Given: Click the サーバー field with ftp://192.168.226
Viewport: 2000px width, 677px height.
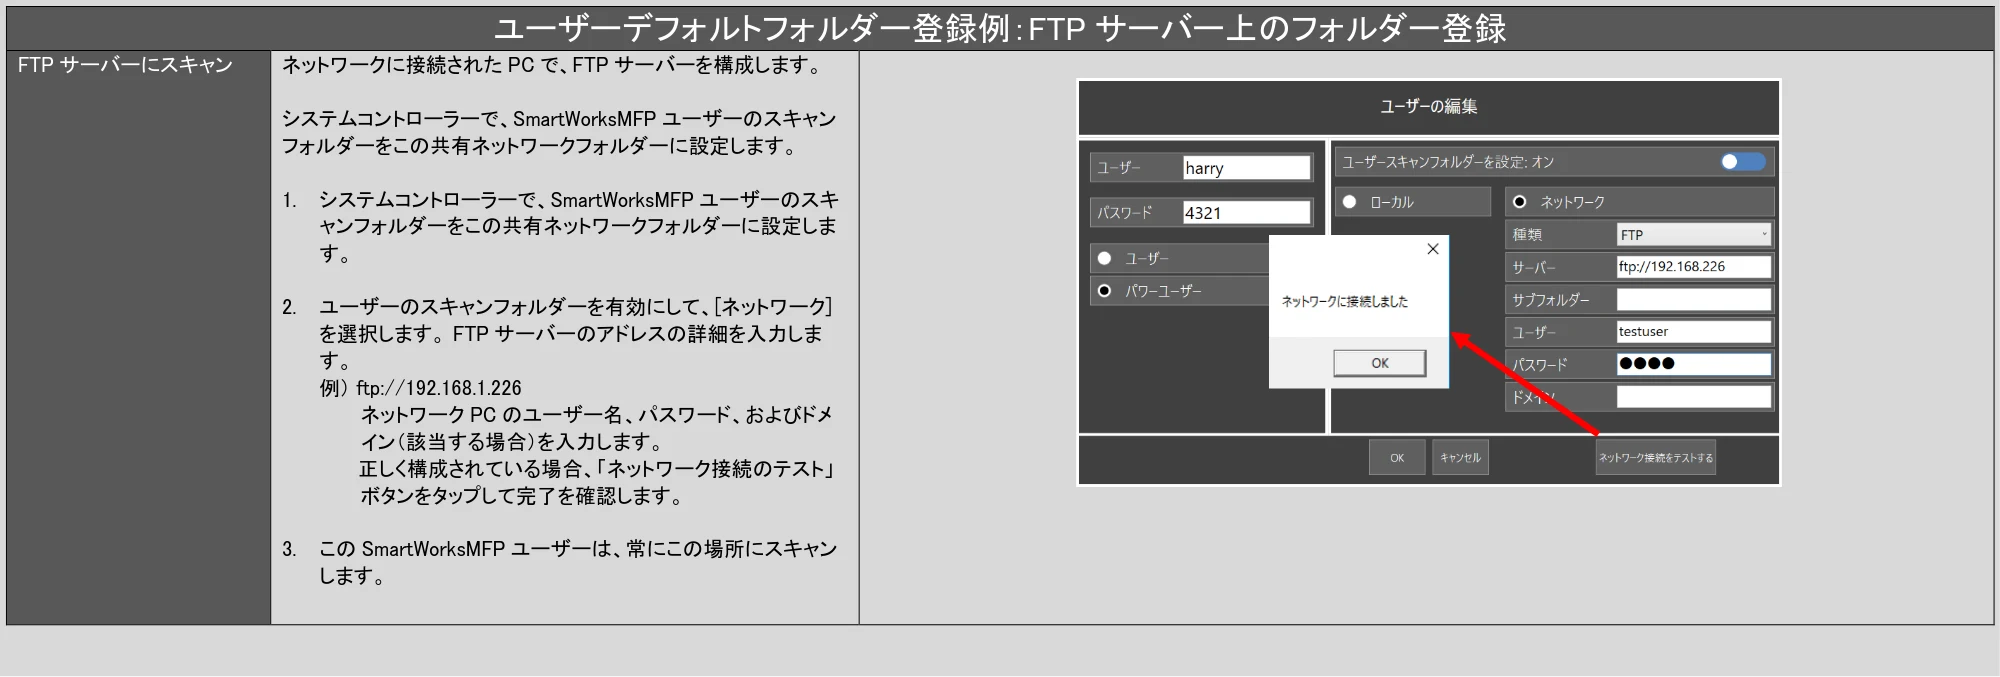Looking at the screenshot, I should tap(1693, 267).
